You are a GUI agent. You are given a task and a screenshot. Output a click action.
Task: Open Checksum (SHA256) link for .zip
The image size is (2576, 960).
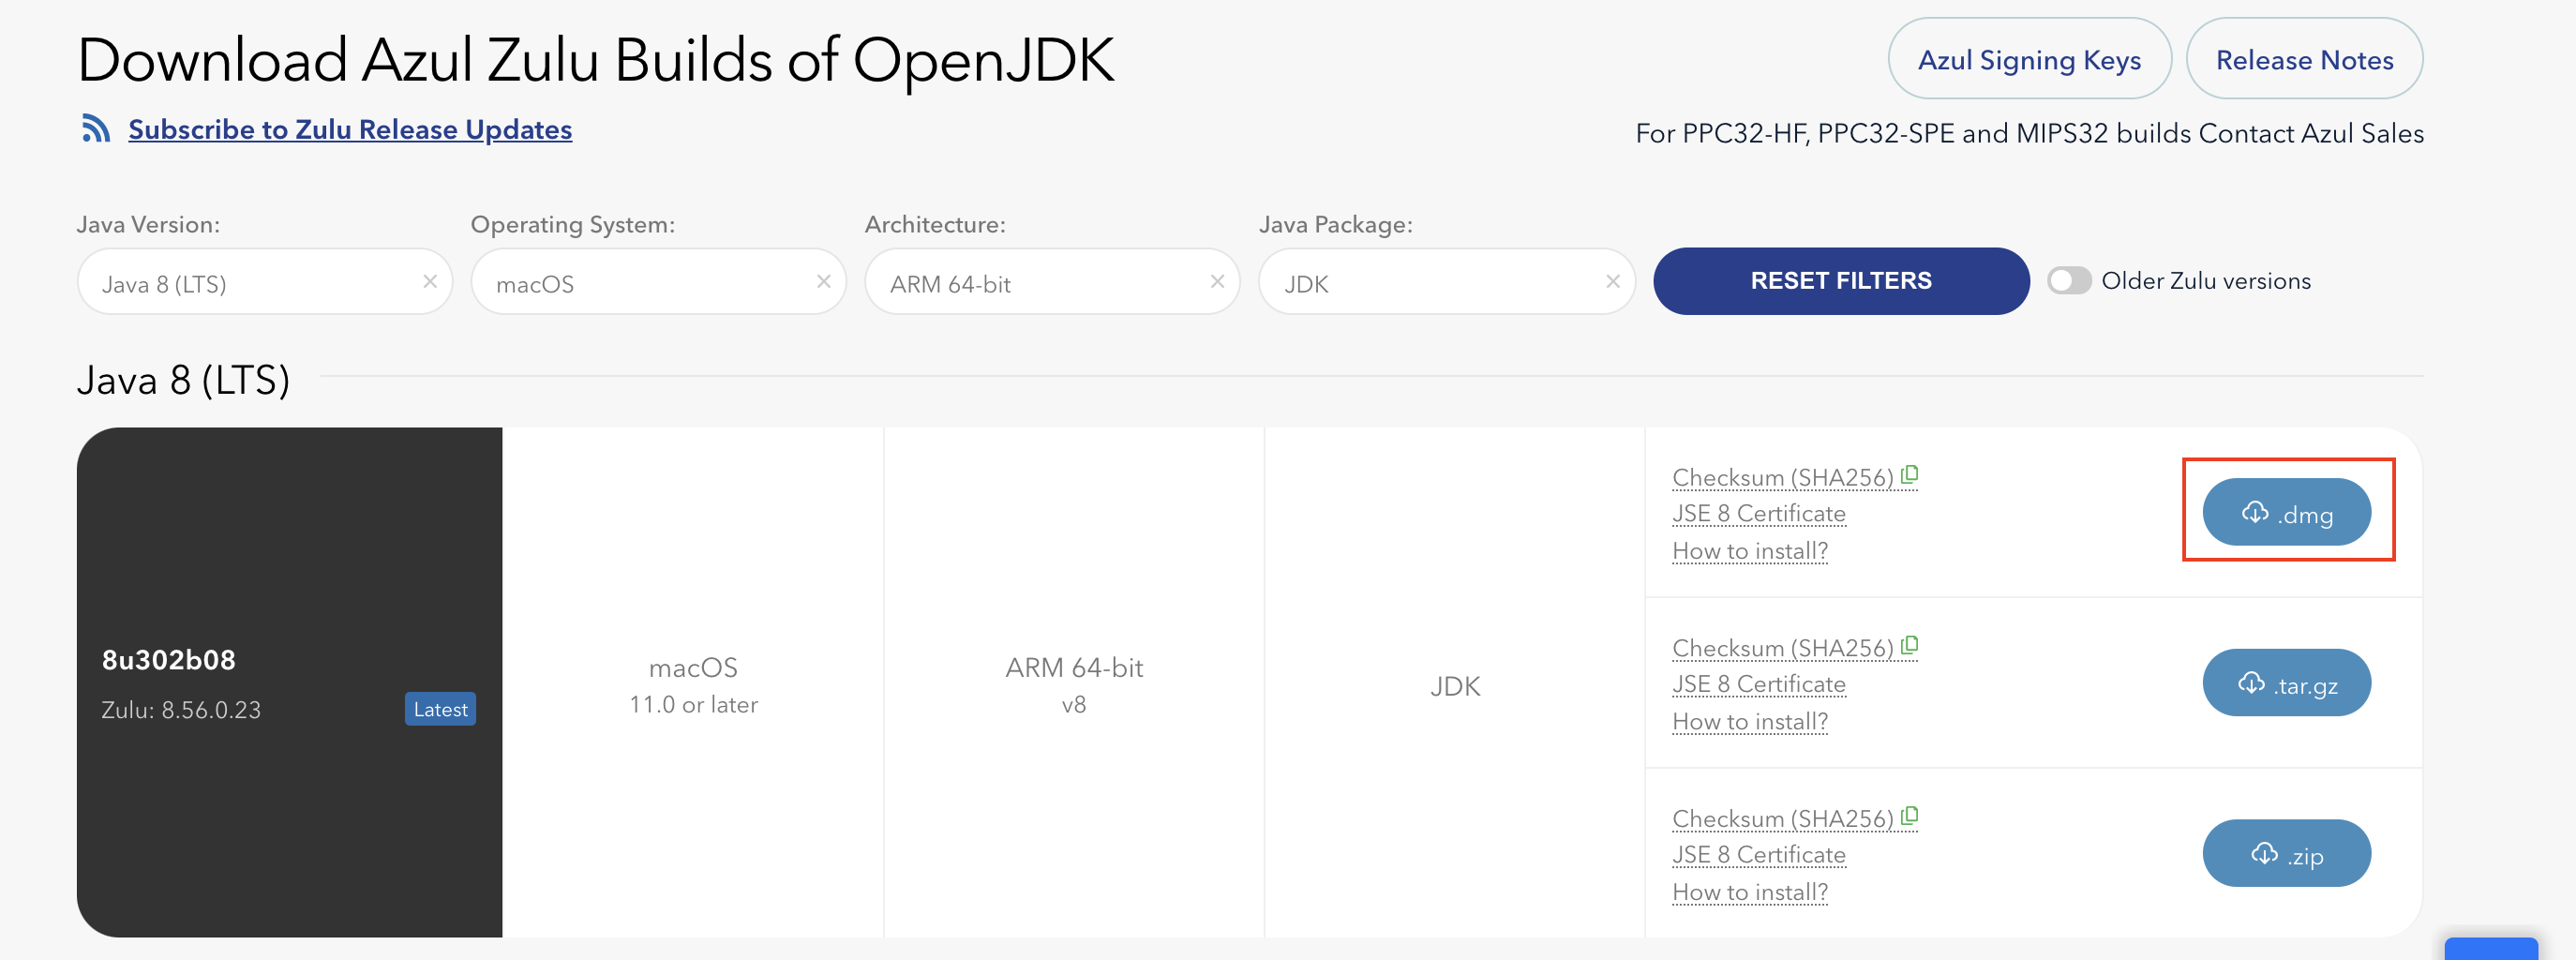point(1783,819)
